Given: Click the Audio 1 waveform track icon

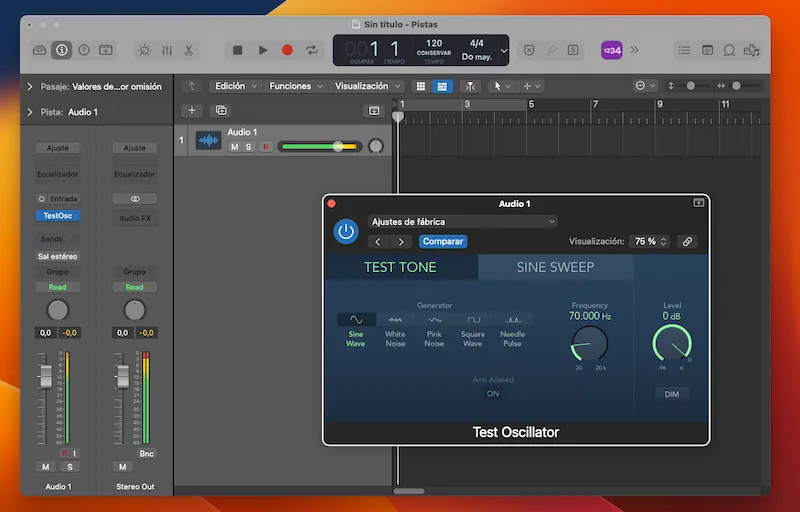Looking at the screenshot, I should pyautogui.click(x=208, y=140).
